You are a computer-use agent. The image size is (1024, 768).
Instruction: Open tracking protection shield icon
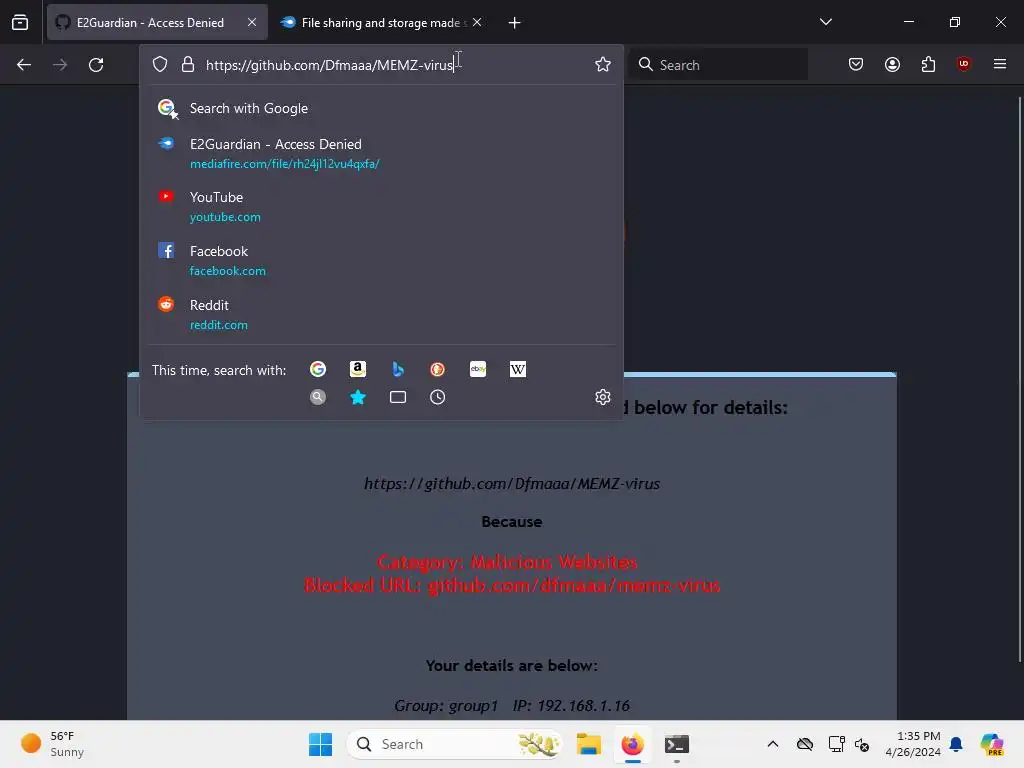(x=160, y=64)
